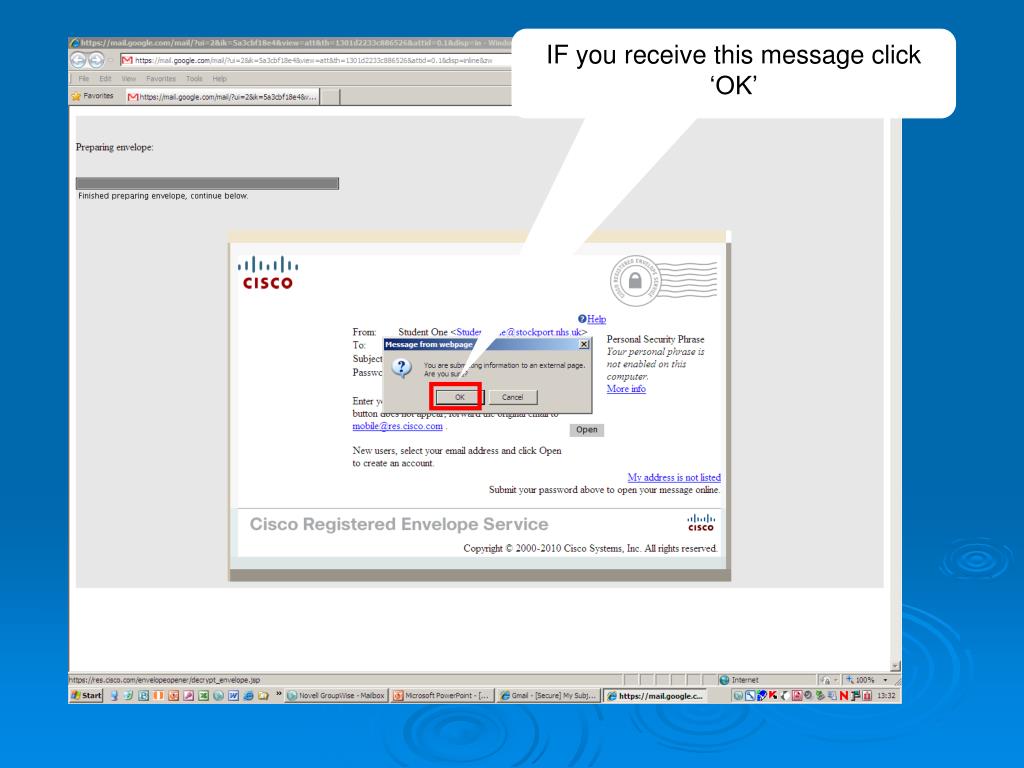Click the Windows Start button
Image resolution: width=1024 pixels, height=768 pixels.
point(86,696)
